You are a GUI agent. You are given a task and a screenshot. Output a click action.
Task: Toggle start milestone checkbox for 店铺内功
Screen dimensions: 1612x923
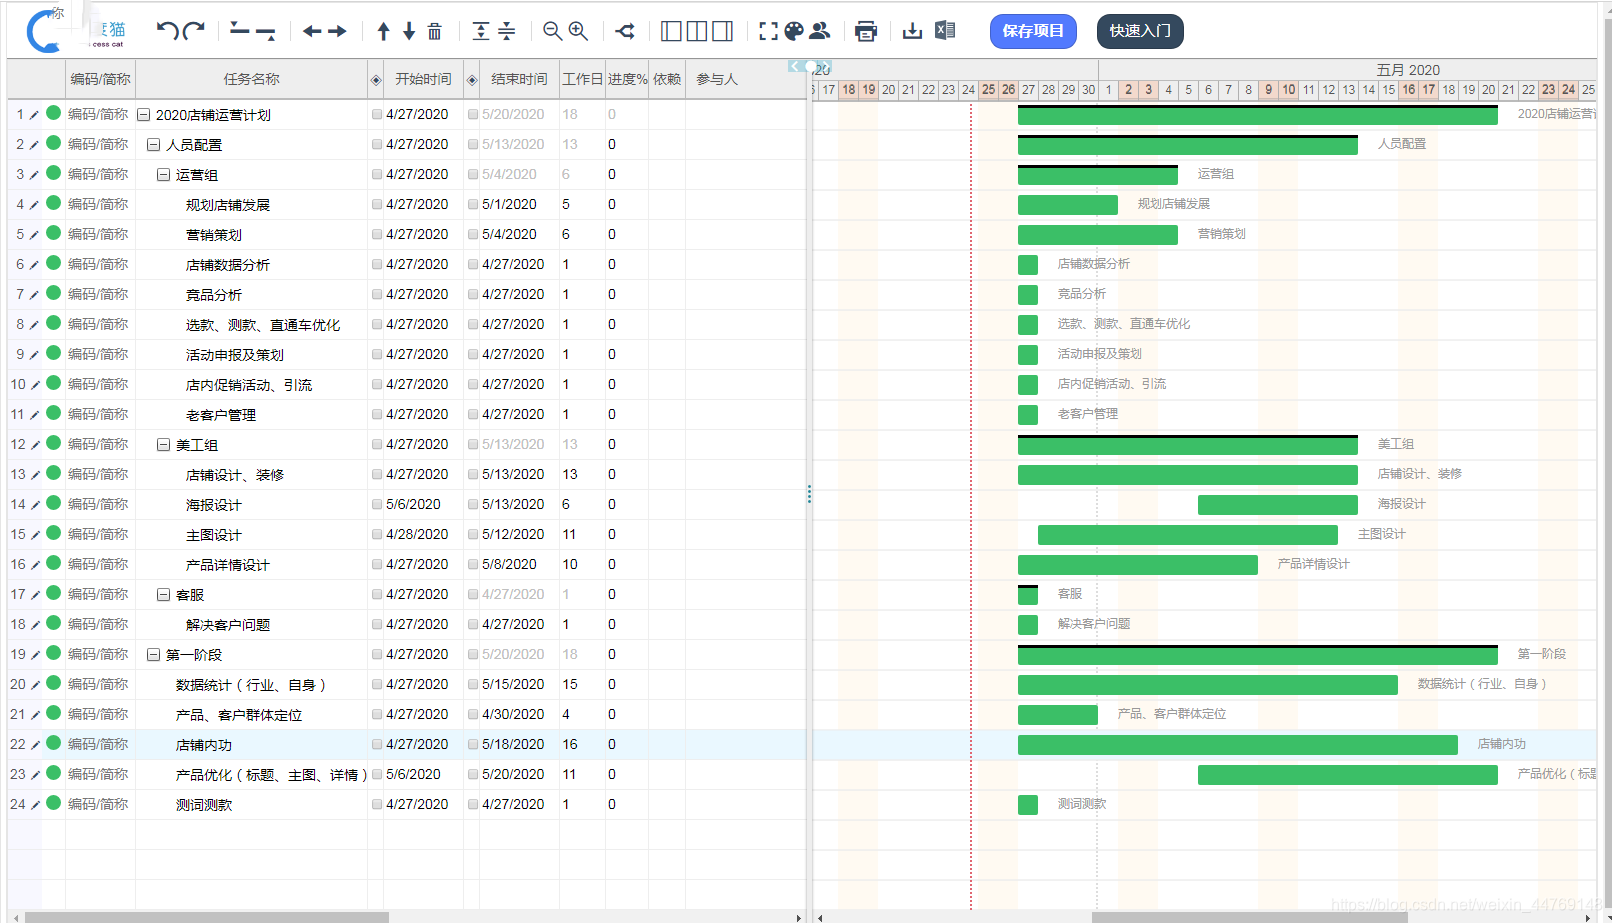coord(377,745)
